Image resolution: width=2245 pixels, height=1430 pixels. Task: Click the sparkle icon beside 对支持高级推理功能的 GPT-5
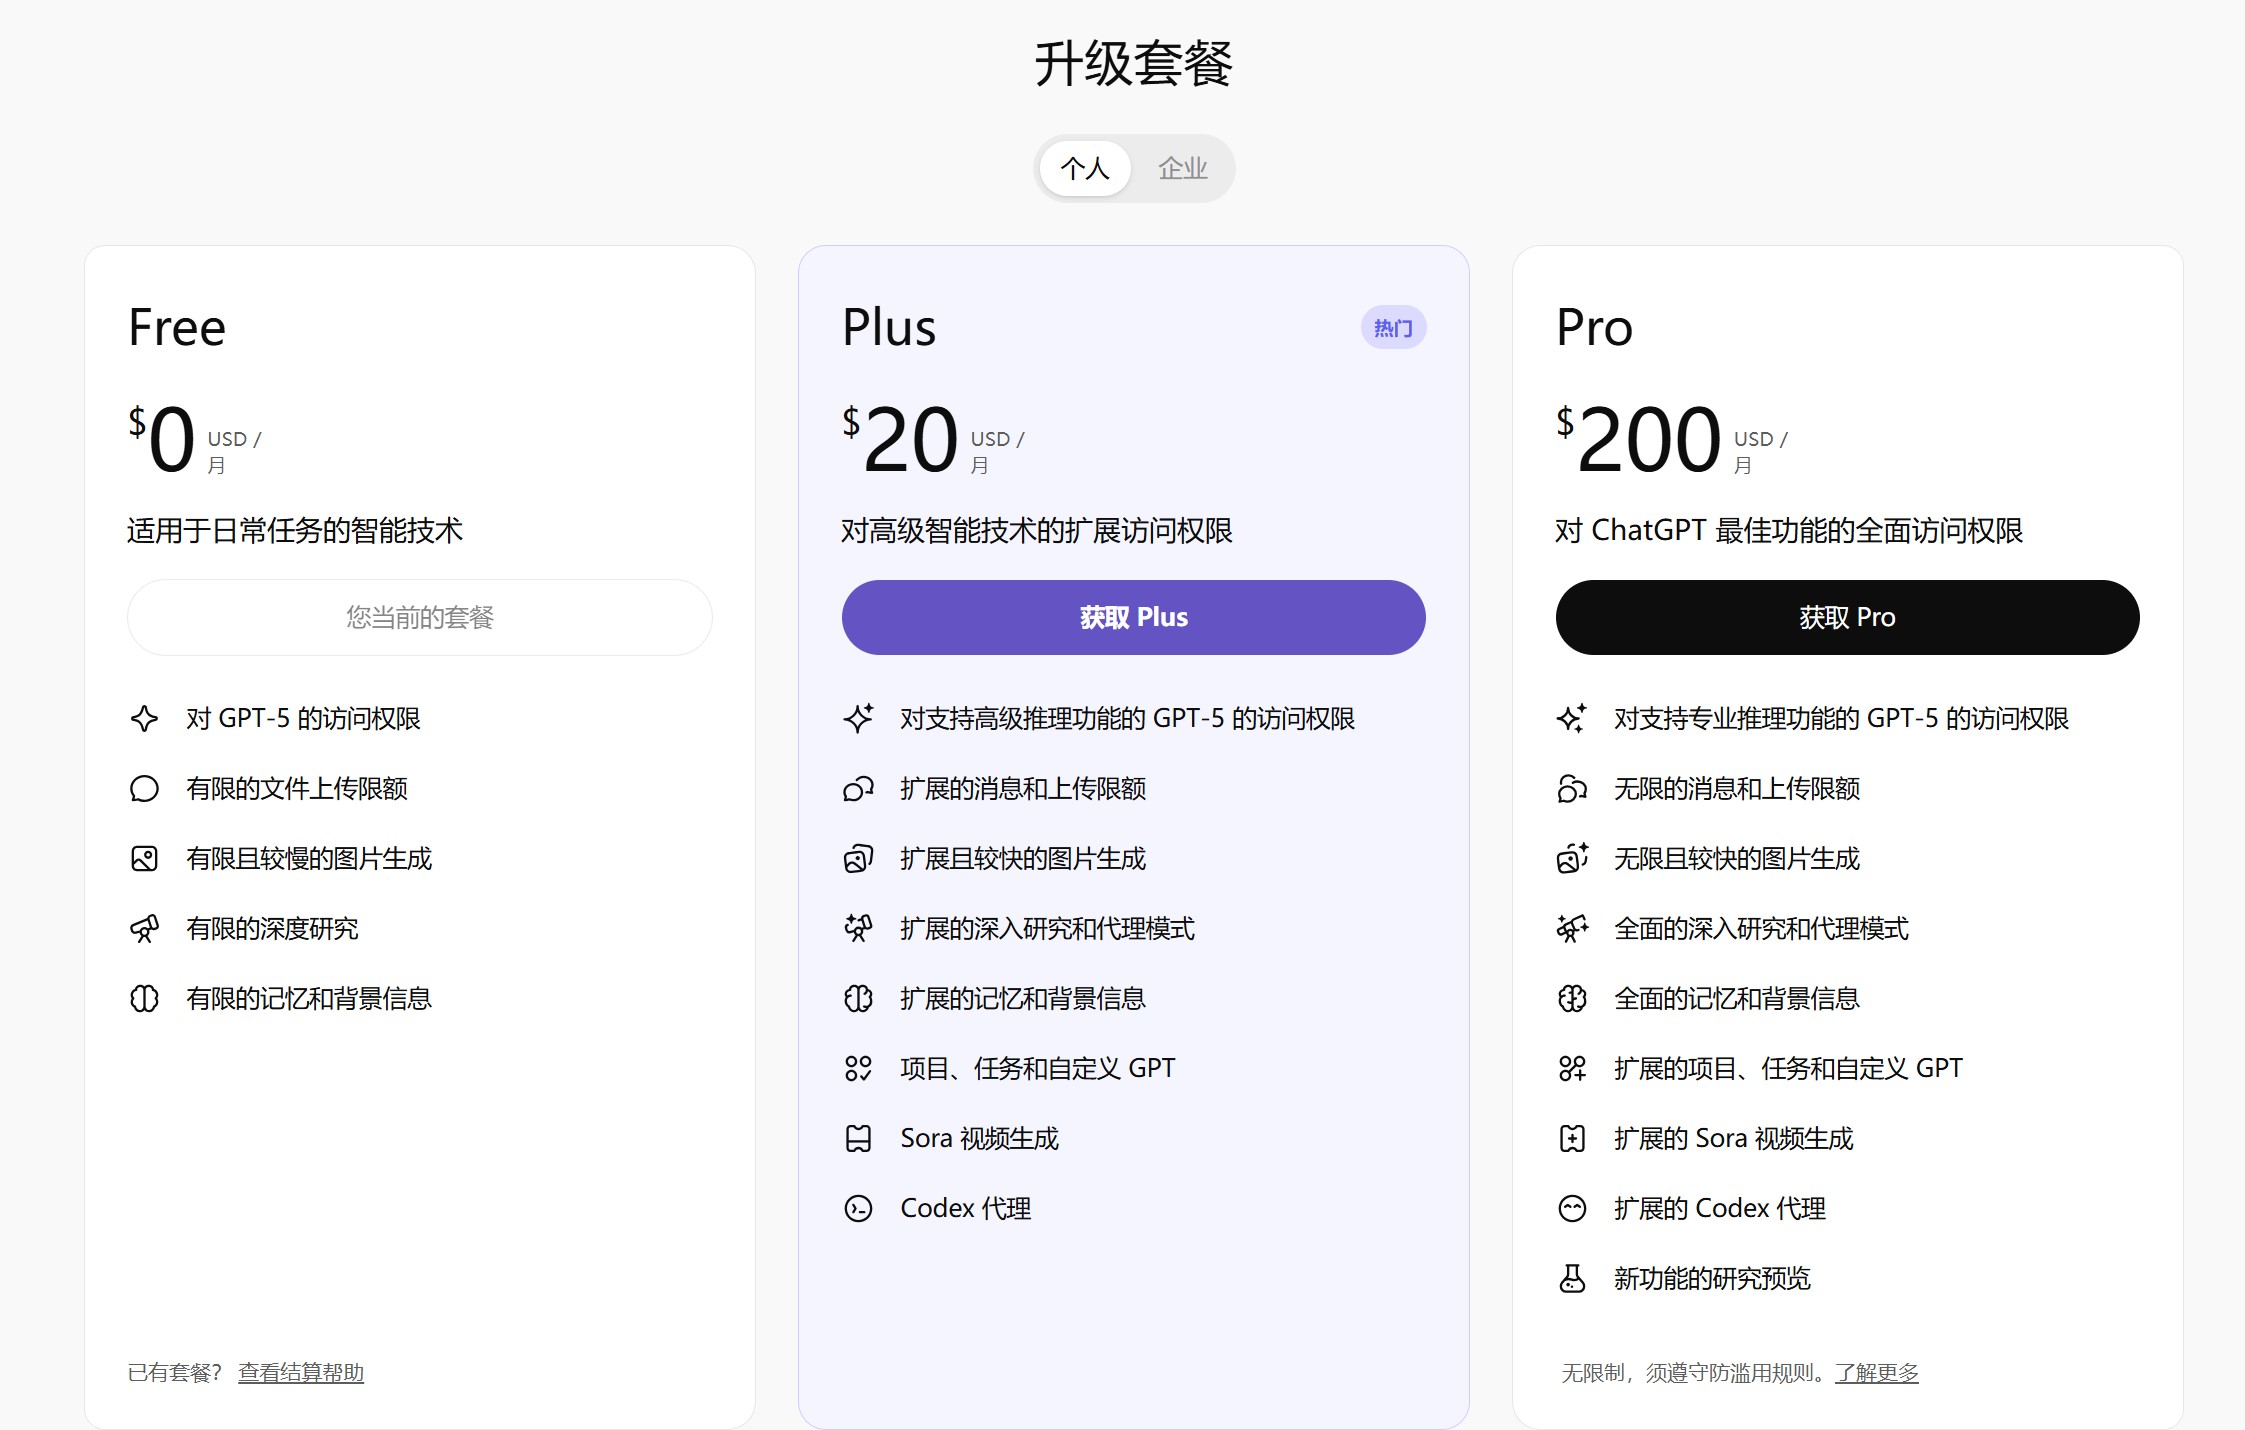click(x=858, y=718)
